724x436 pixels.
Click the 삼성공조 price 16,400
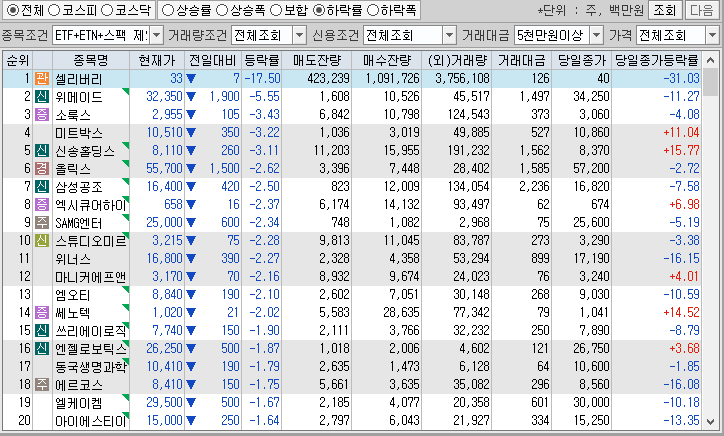click(x=164, y=187)
